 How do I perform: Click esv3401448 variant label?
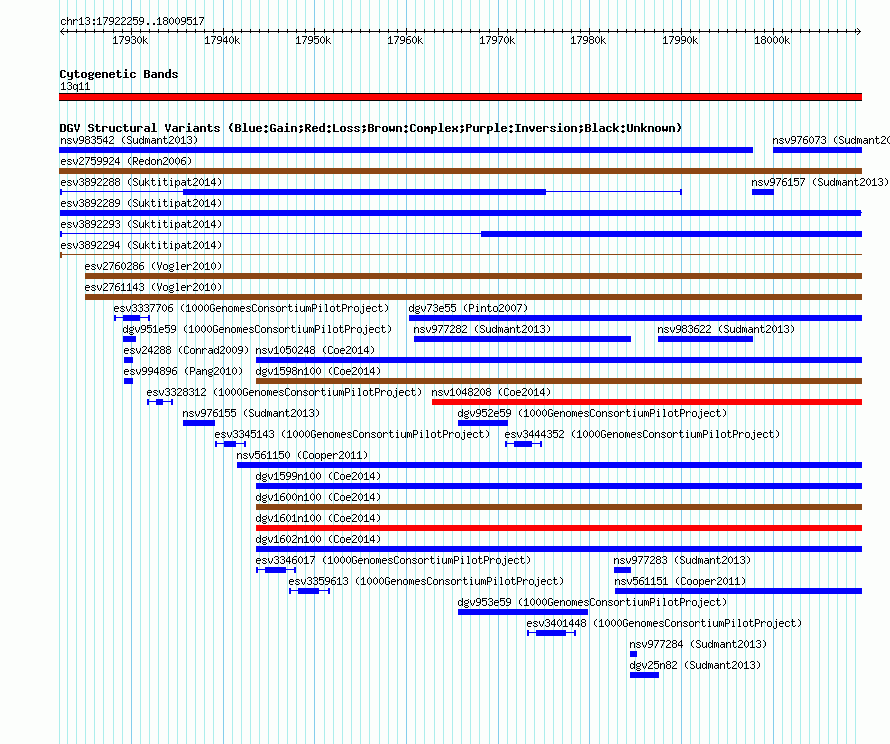click(664, 623)
